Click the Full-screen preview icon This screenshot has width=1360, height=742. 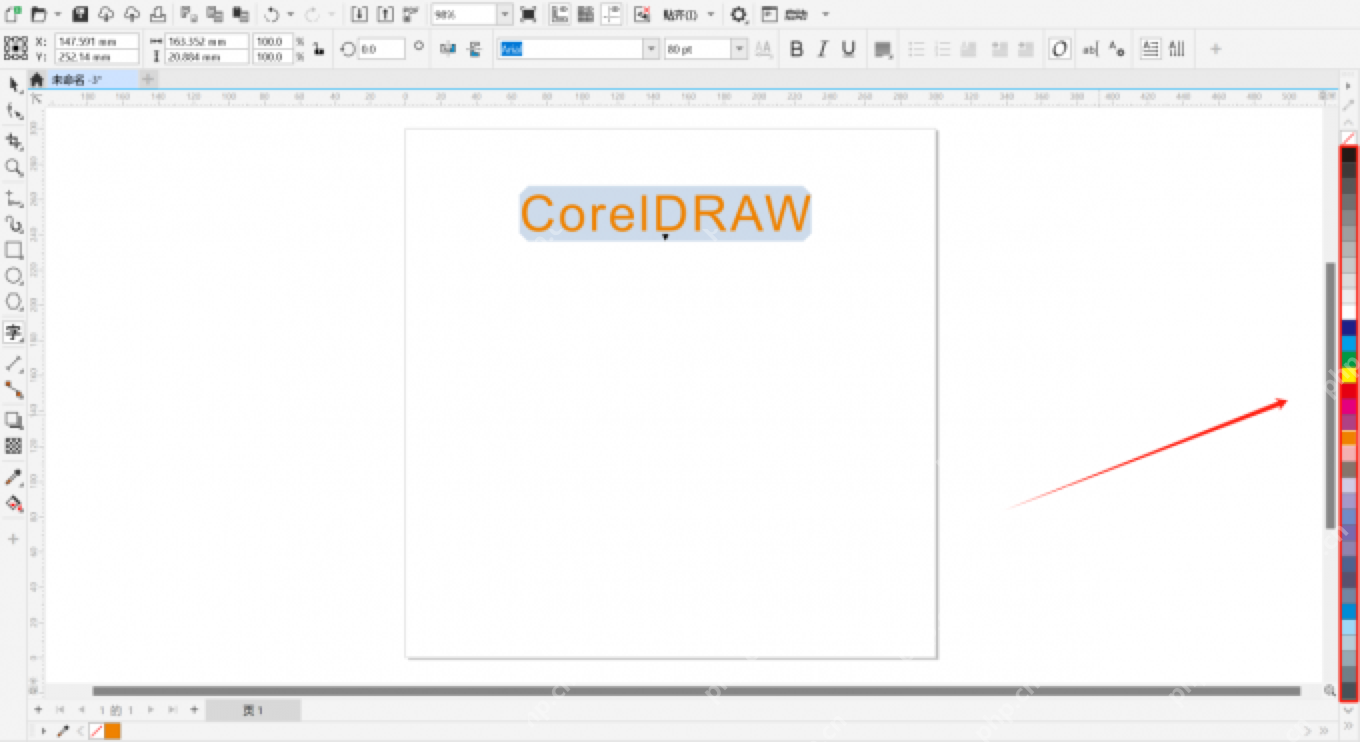528,14
